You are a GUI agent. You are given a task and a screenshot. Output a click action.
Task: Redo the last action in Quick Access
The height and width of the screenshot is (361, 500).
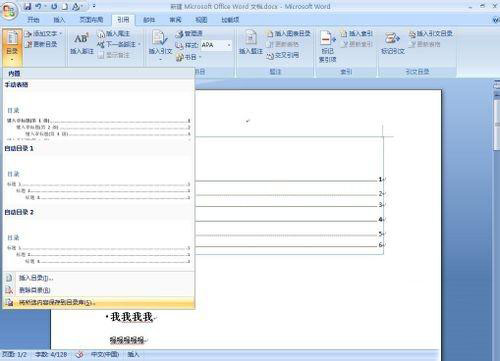tap(54, 6)
